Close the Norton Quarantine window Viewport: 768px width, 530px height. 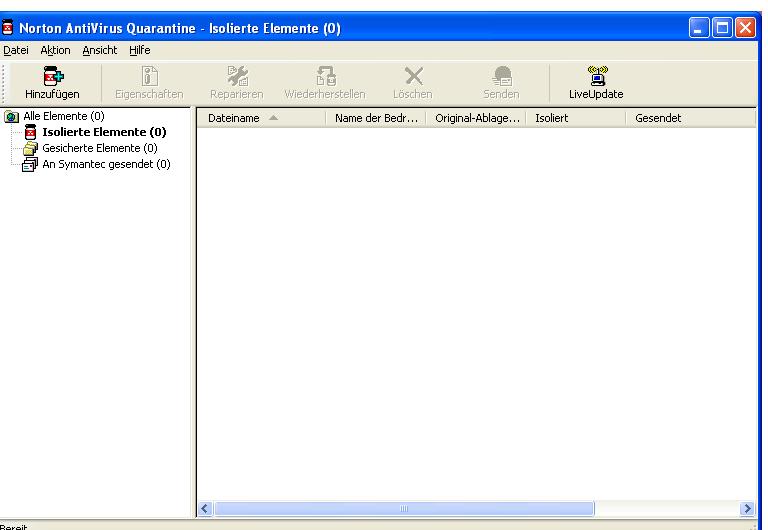(745, 27)
